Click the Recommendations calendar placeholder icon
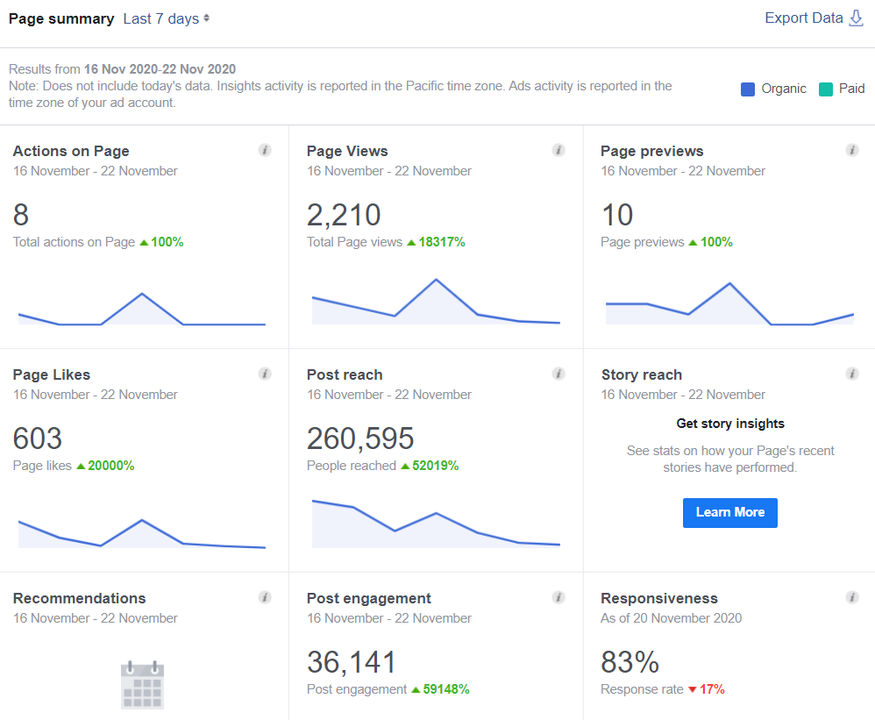This screenshot has height=720, width=875. point(142,685)
